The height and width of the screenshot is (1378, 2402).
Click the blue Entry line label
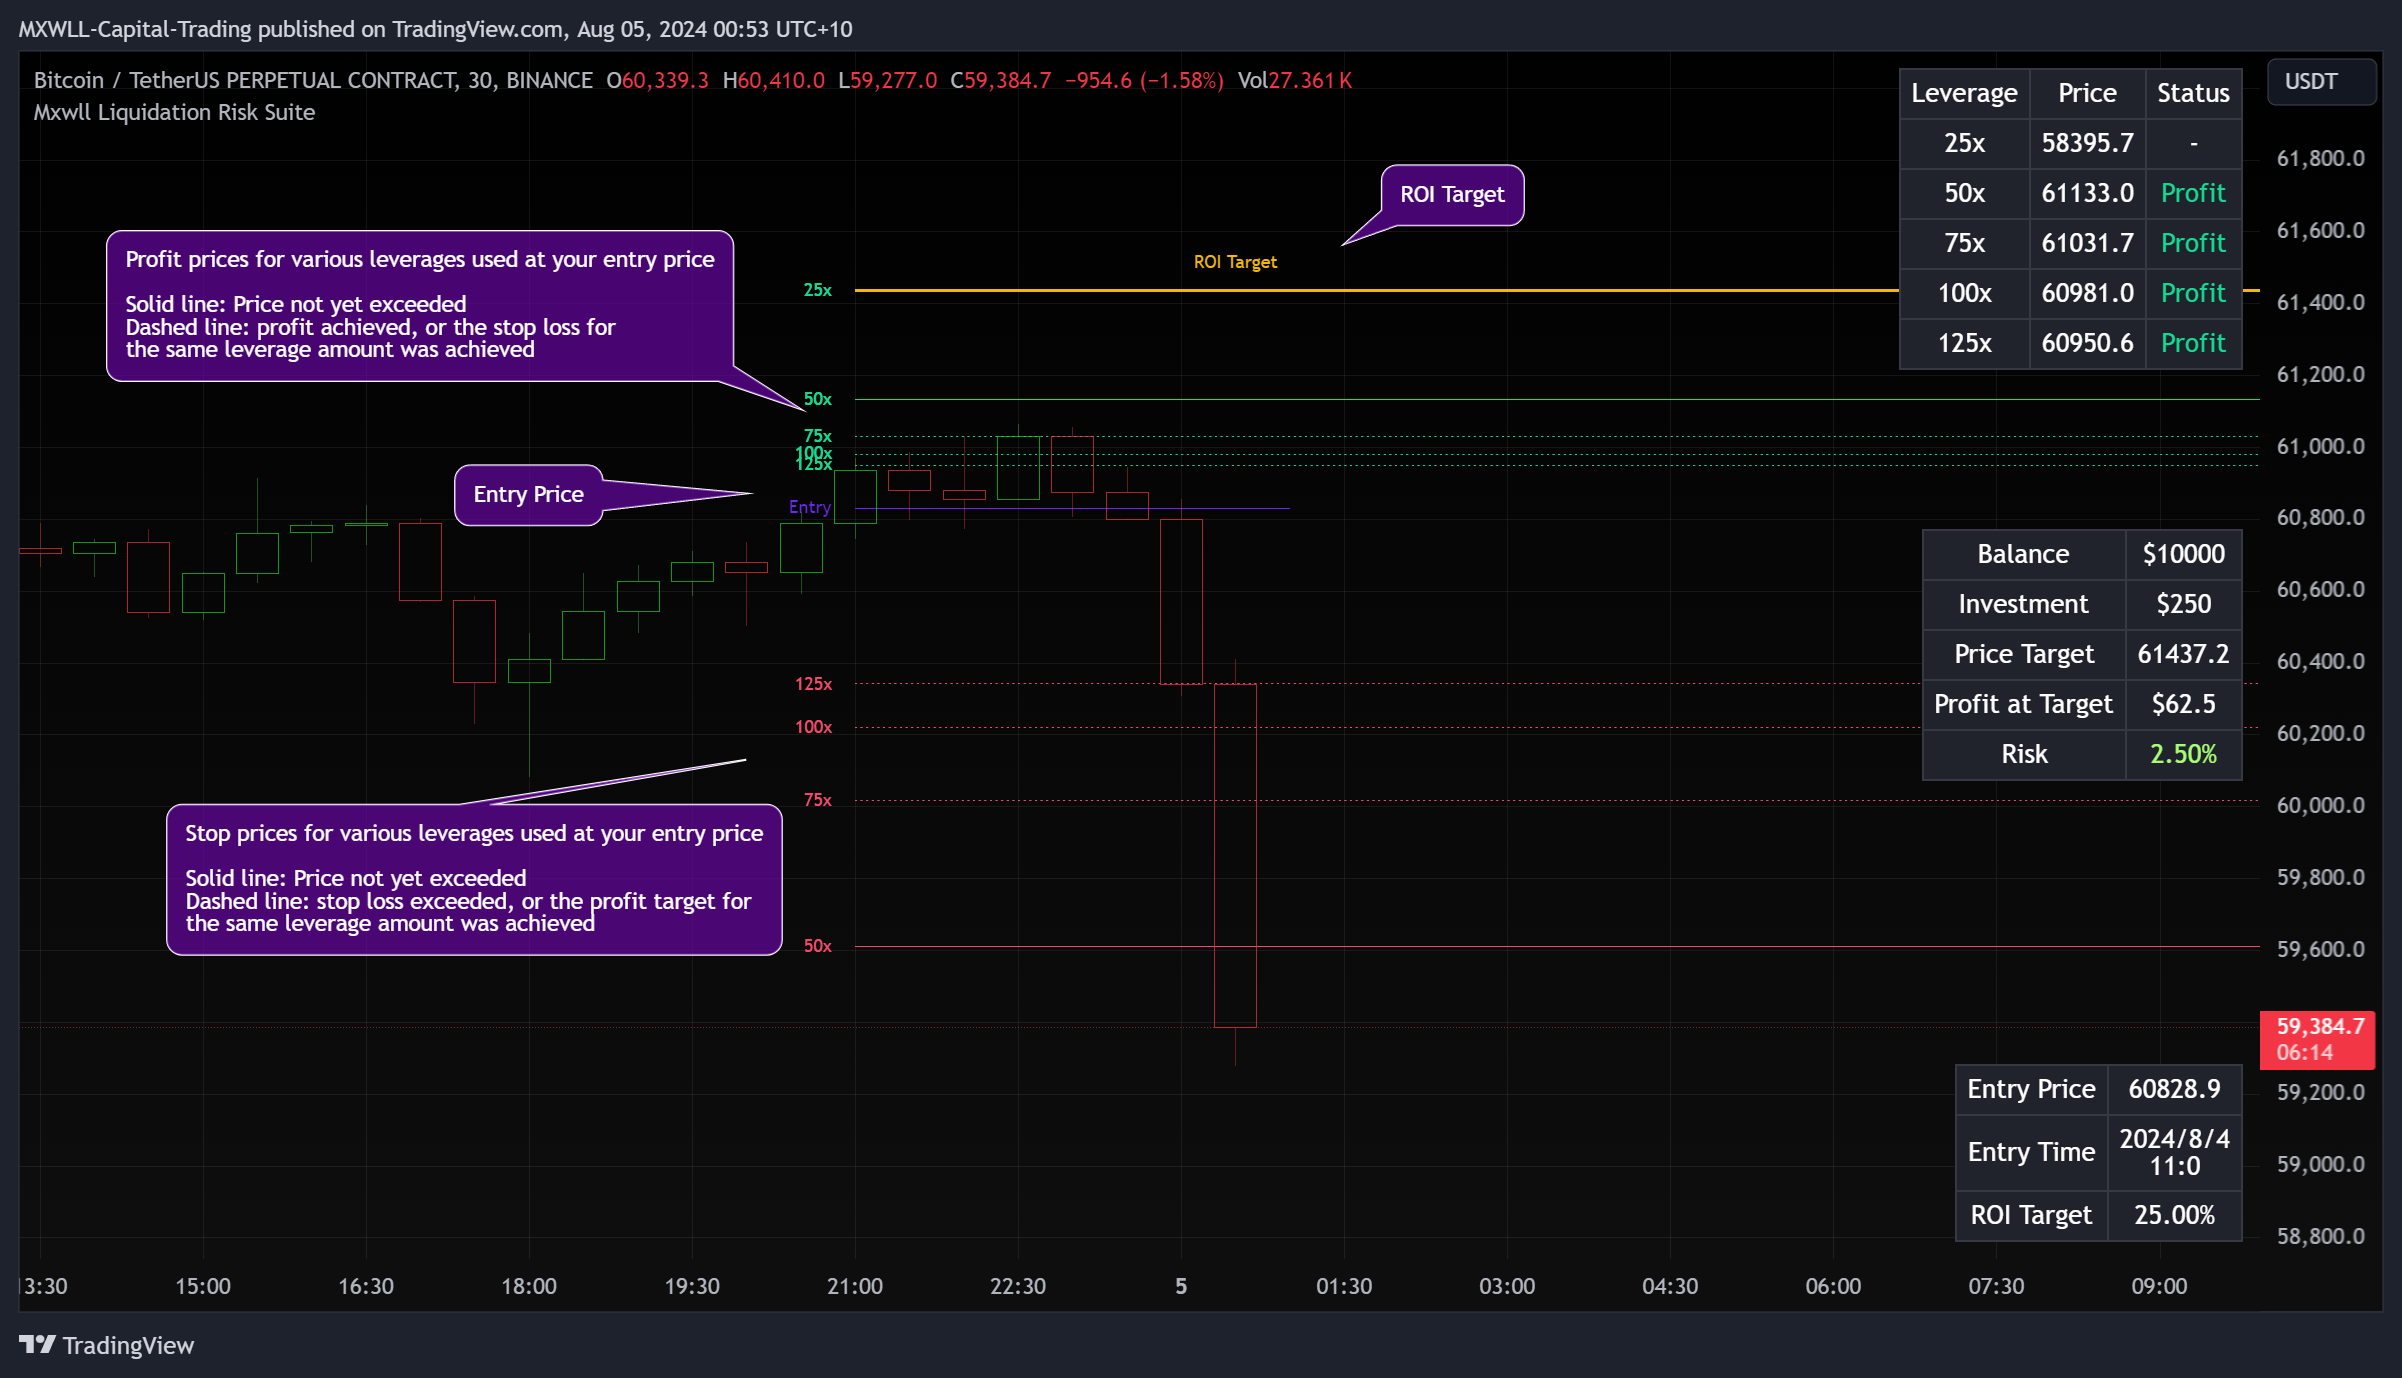809,507
